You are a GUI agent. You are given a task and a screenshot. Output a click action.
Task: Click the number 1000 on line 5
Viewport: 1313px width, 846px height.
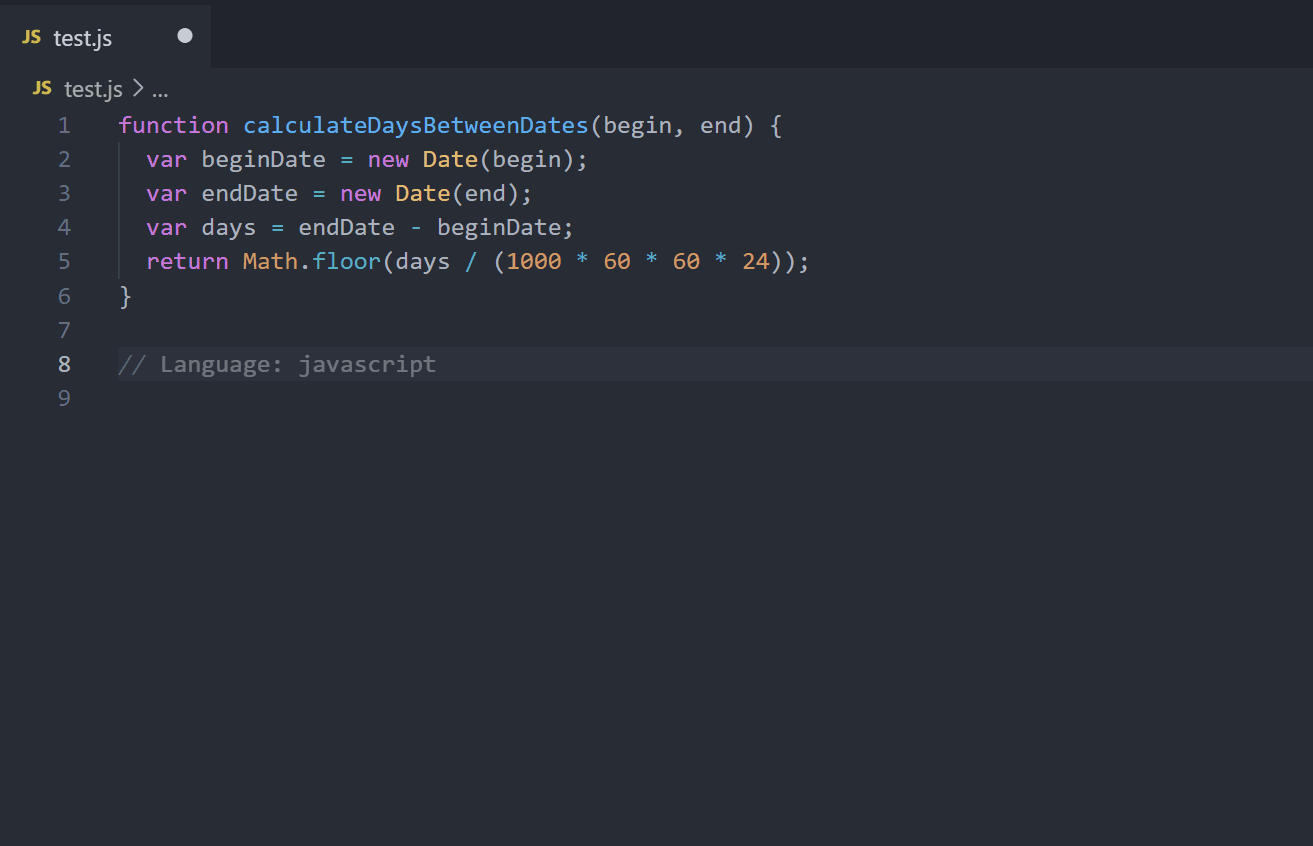pyautogui.click(x=534, y=262)
